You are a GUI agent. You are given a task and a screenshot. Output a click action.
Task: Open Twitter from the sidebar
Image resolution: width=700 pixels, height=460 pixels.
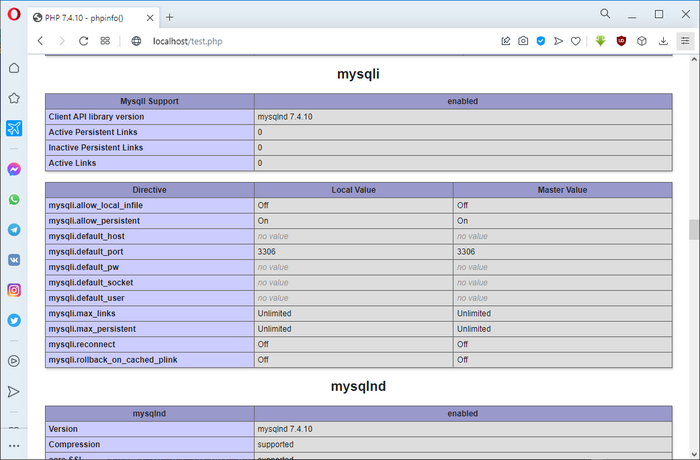click(14, 321)
